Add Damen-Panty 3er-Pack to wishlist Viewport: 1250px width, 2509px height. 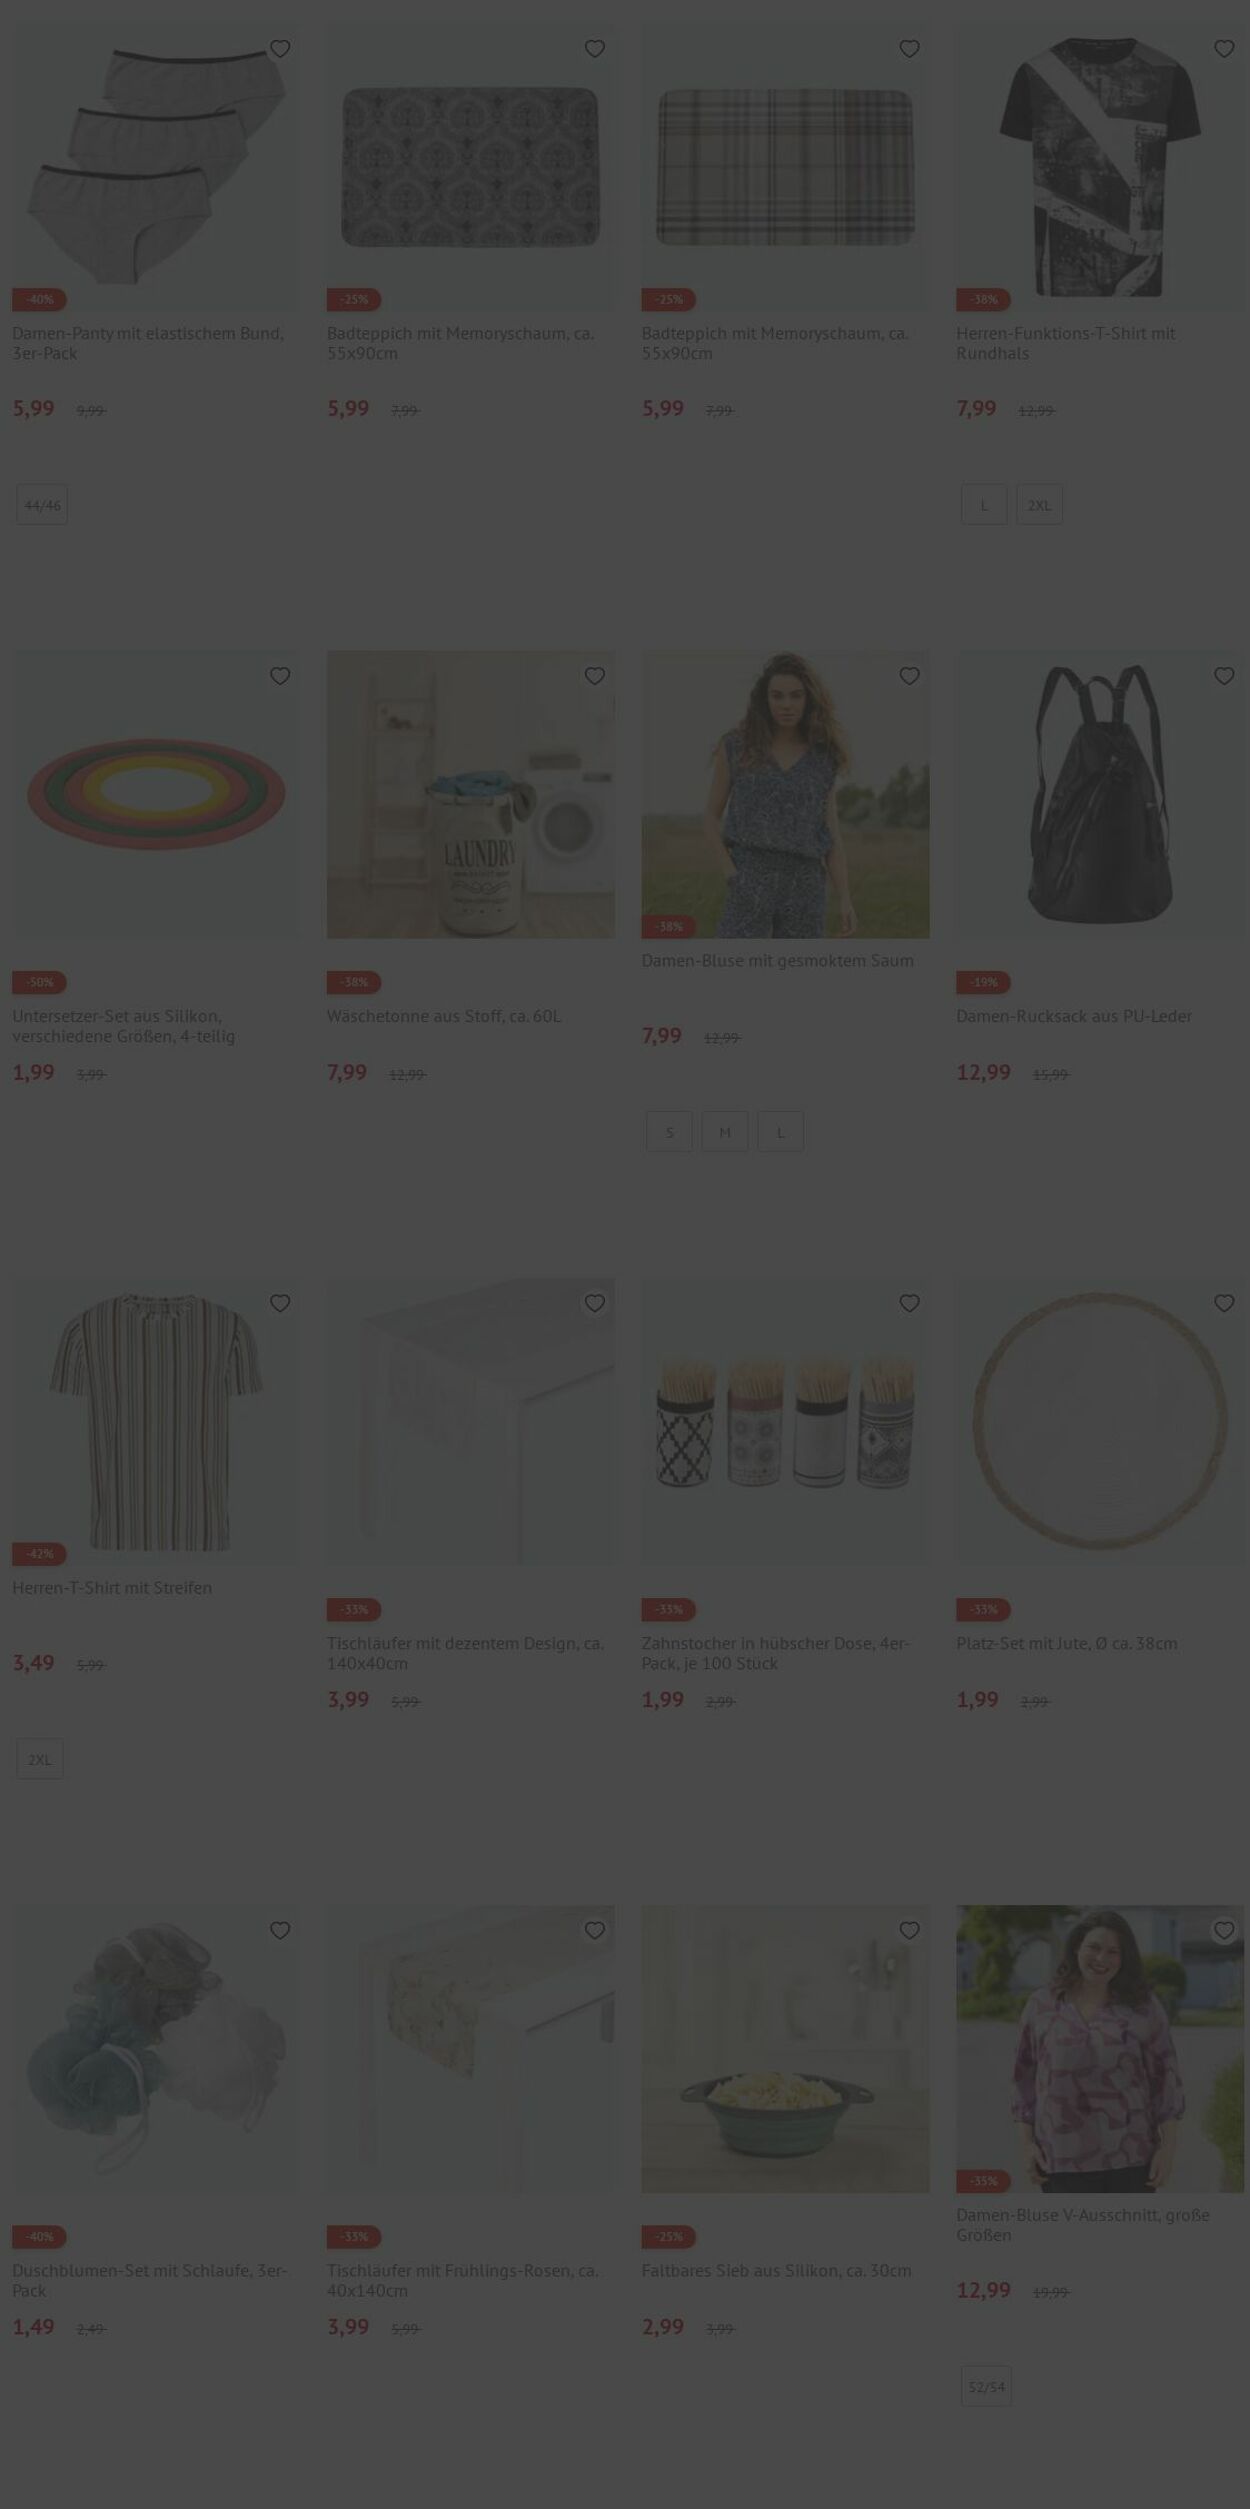click(280, 49)
